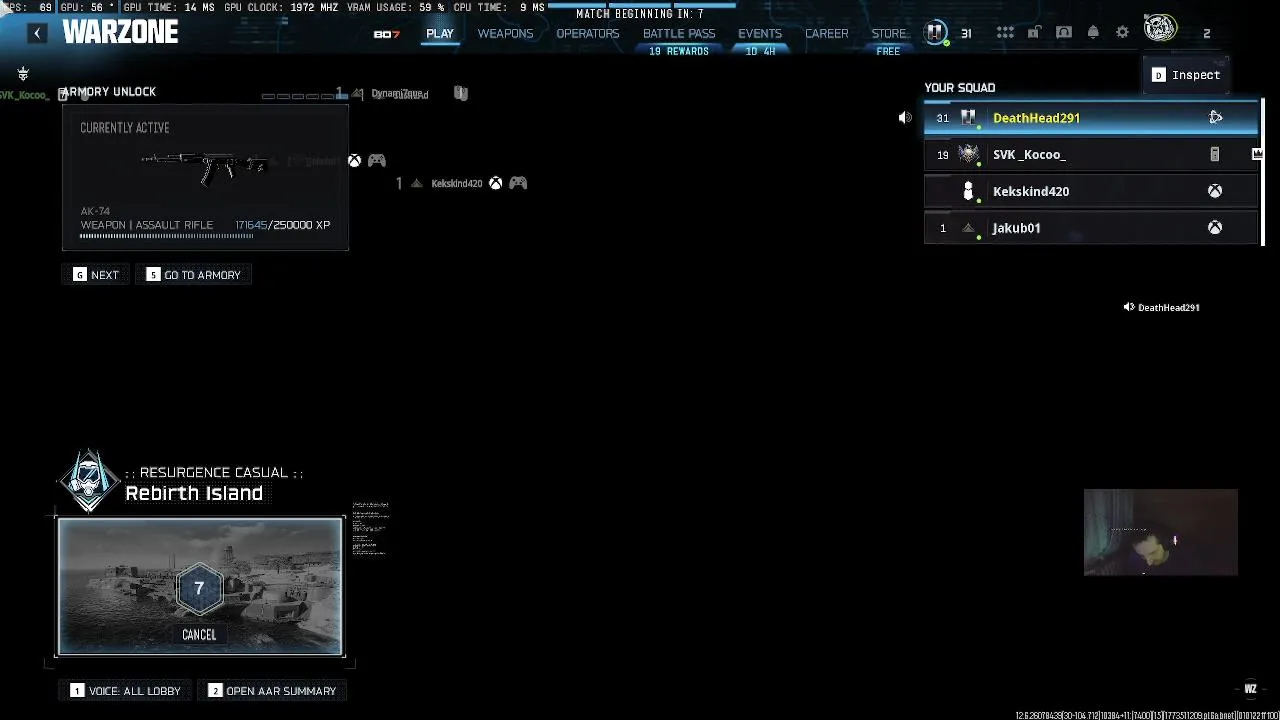Click the DeathHead291 voice chat indicator
The height and width of the screenshot is (720, 1280).
[x=1161, y=308]
